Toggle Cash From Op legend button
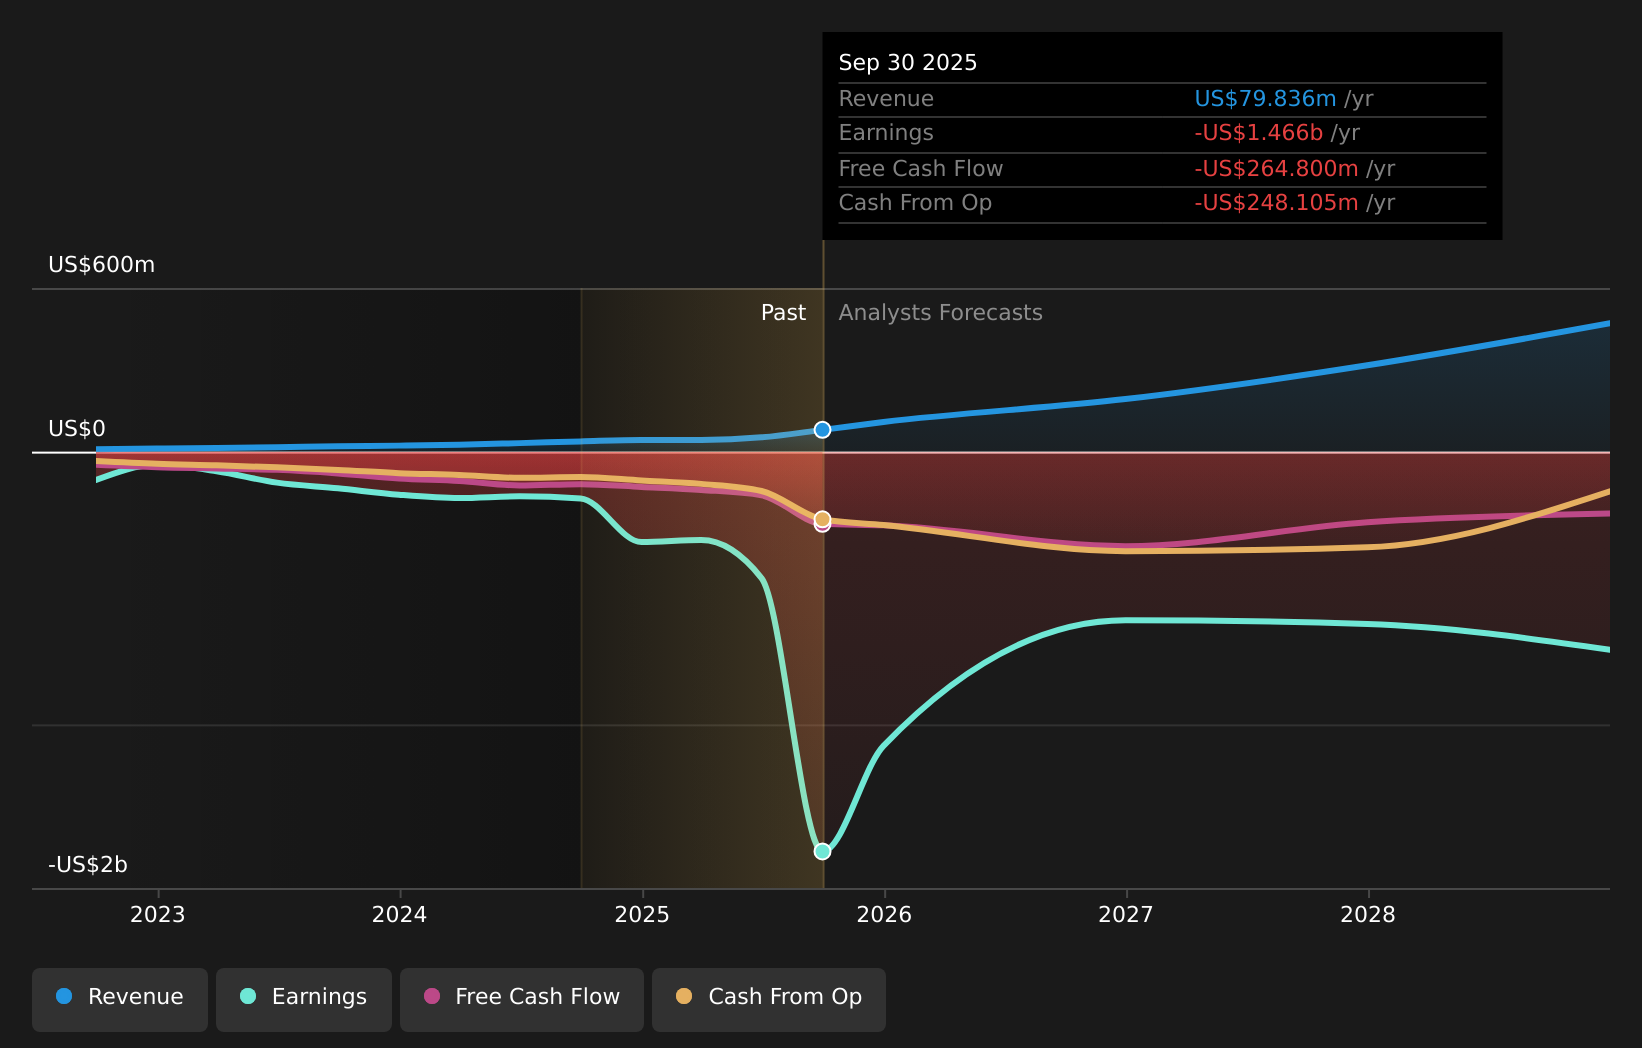This screenshot has width=1642, height=1048. pyautogui.click(x=769, y=999)
